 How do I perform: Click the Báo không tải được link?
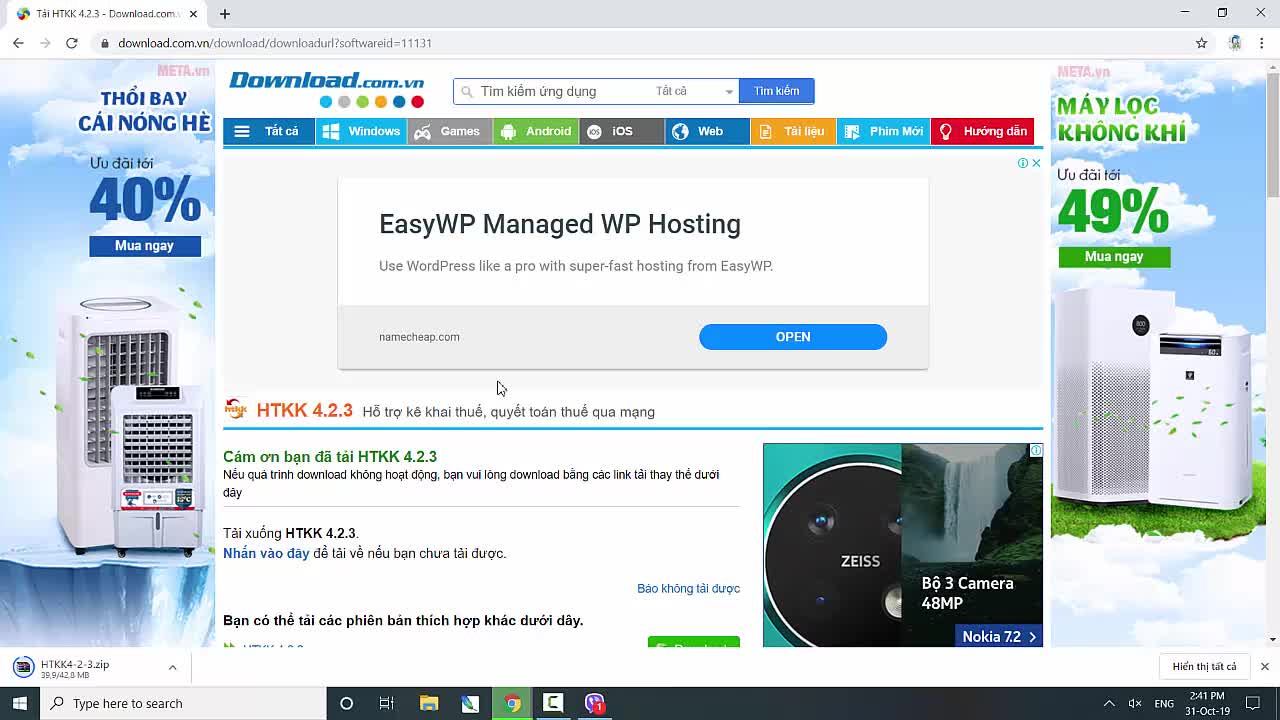point(688,588)
